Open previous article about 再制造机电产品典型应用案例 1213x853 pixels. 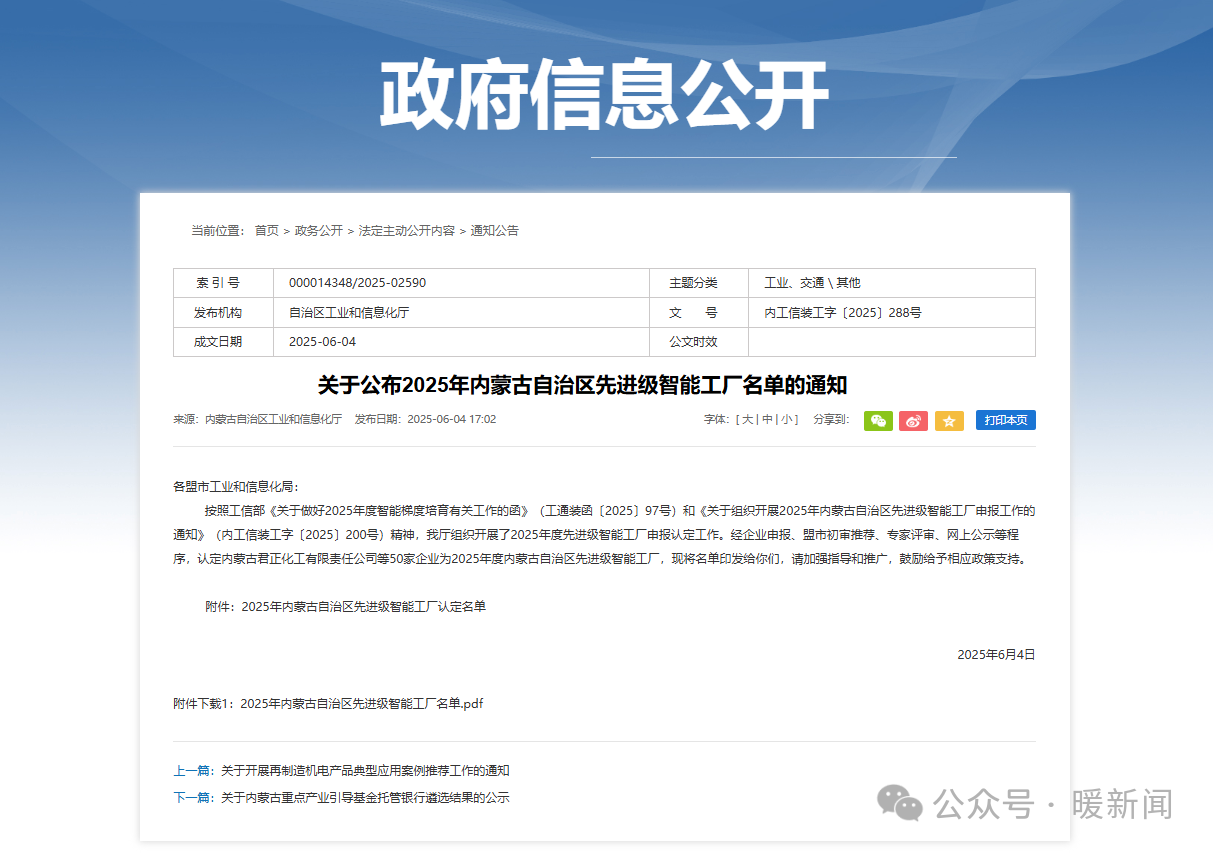coord(365,771)
